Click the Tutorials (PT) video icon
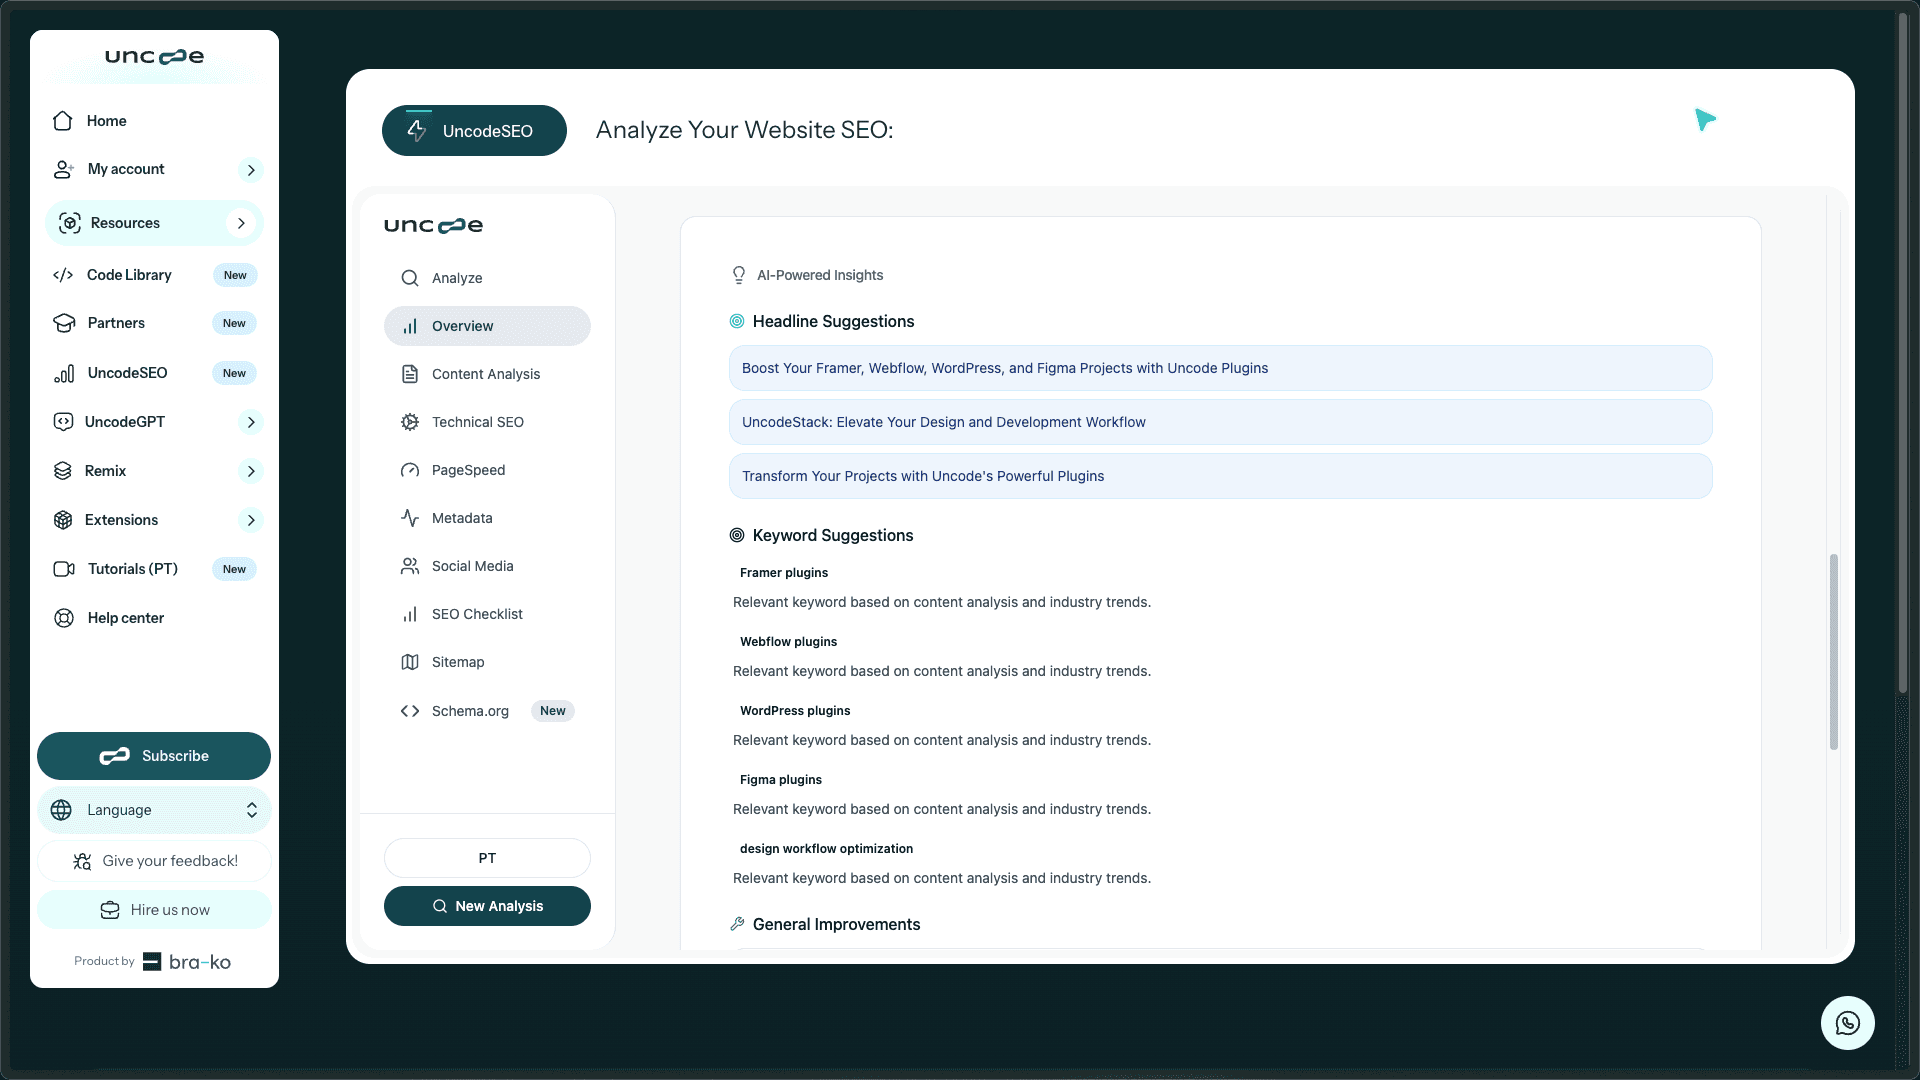The image size is (1920, 1080). click(64, 569)
